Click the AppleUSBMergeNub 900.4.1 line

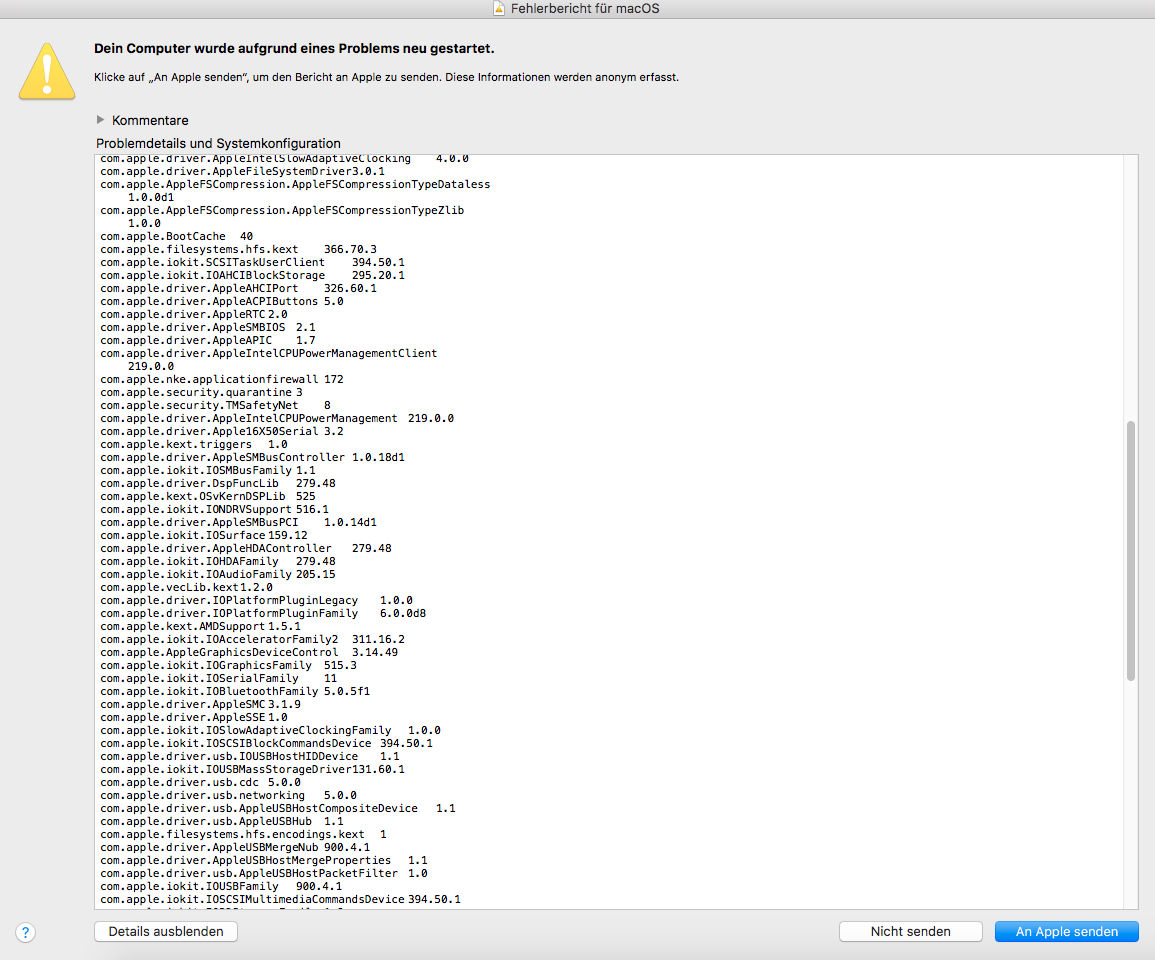235,848
